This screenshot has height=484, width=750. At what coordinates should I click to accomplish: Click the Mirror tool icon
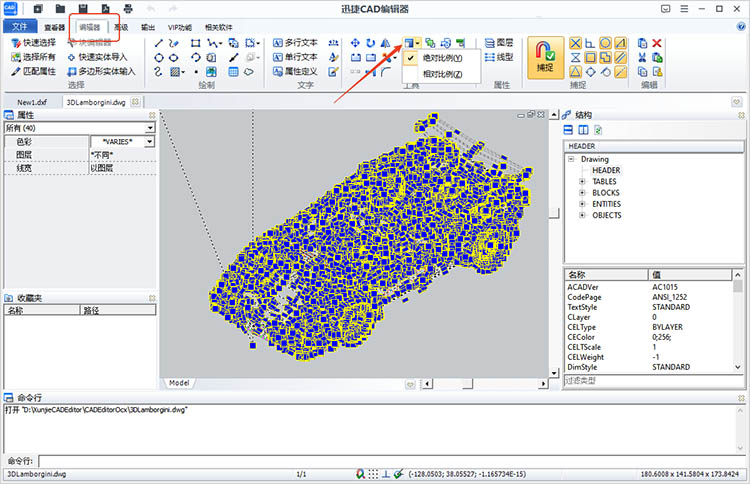point(386,44)
